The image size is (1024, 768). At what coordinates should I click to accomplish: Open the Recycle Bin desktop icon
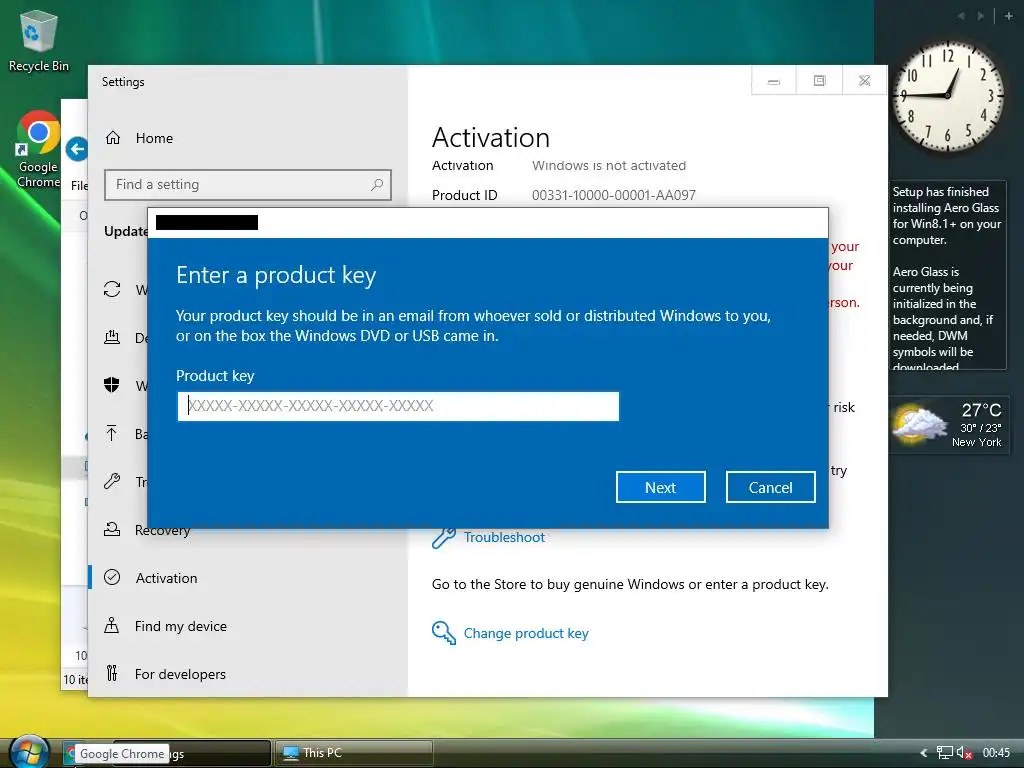point(39,40)
